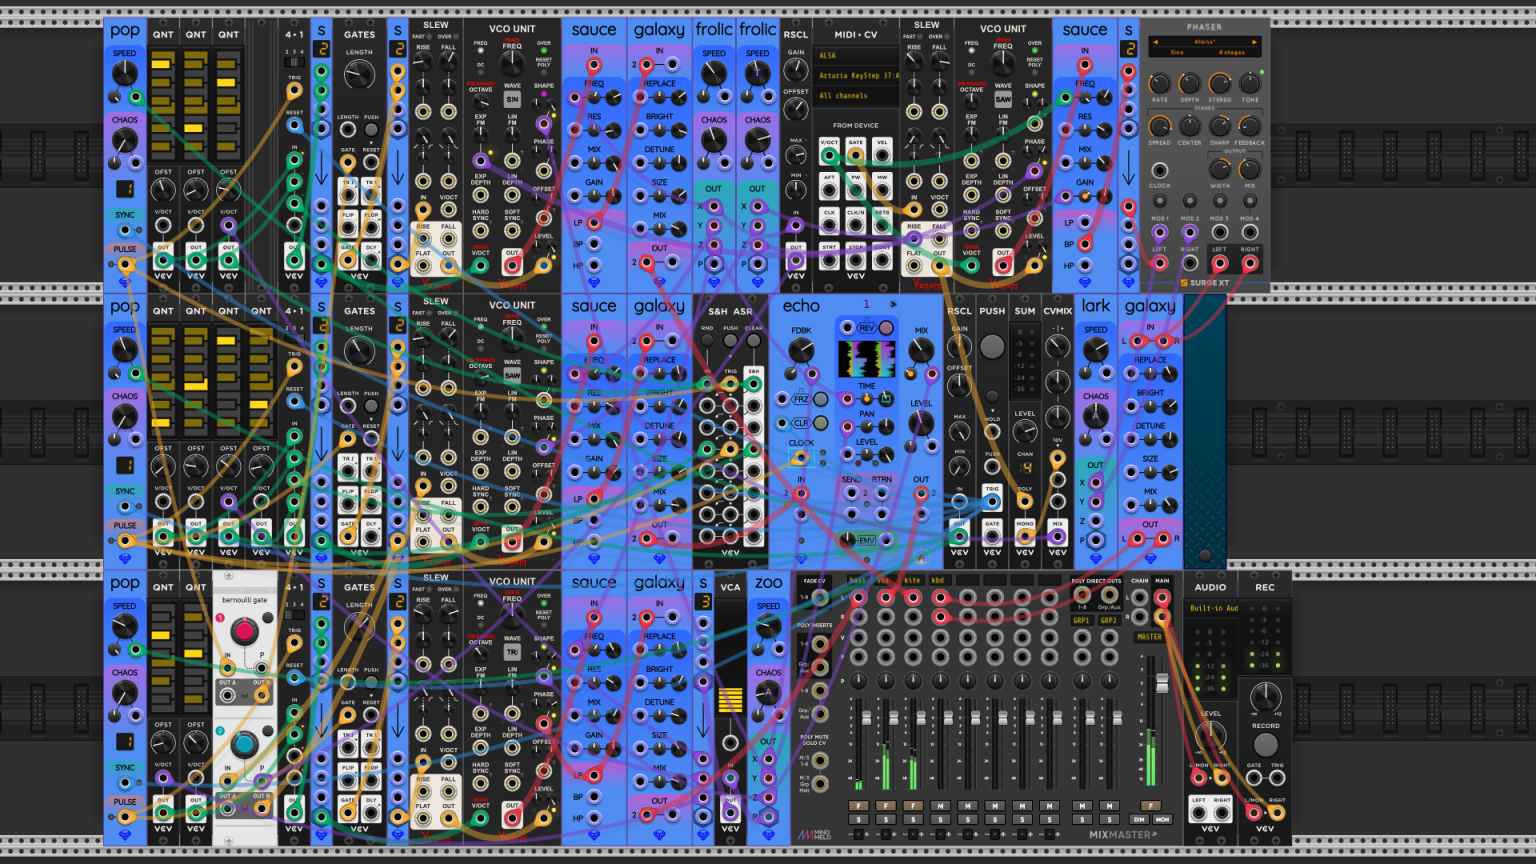This screenshot has height=864, width=1536.
Task: Mute the kbd track in MixMaster
Action: coord(940,806)
